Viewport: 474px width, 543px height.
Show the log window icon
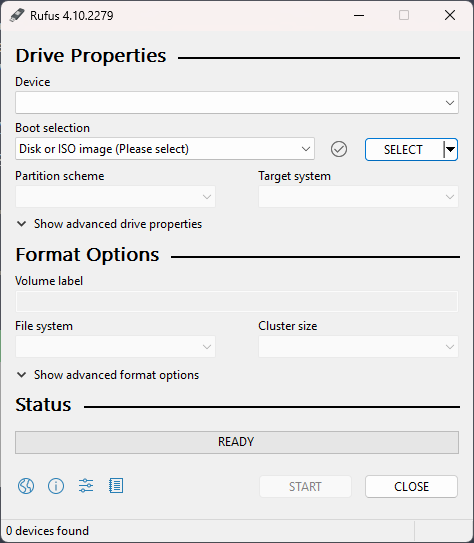(x=116, y=486)
